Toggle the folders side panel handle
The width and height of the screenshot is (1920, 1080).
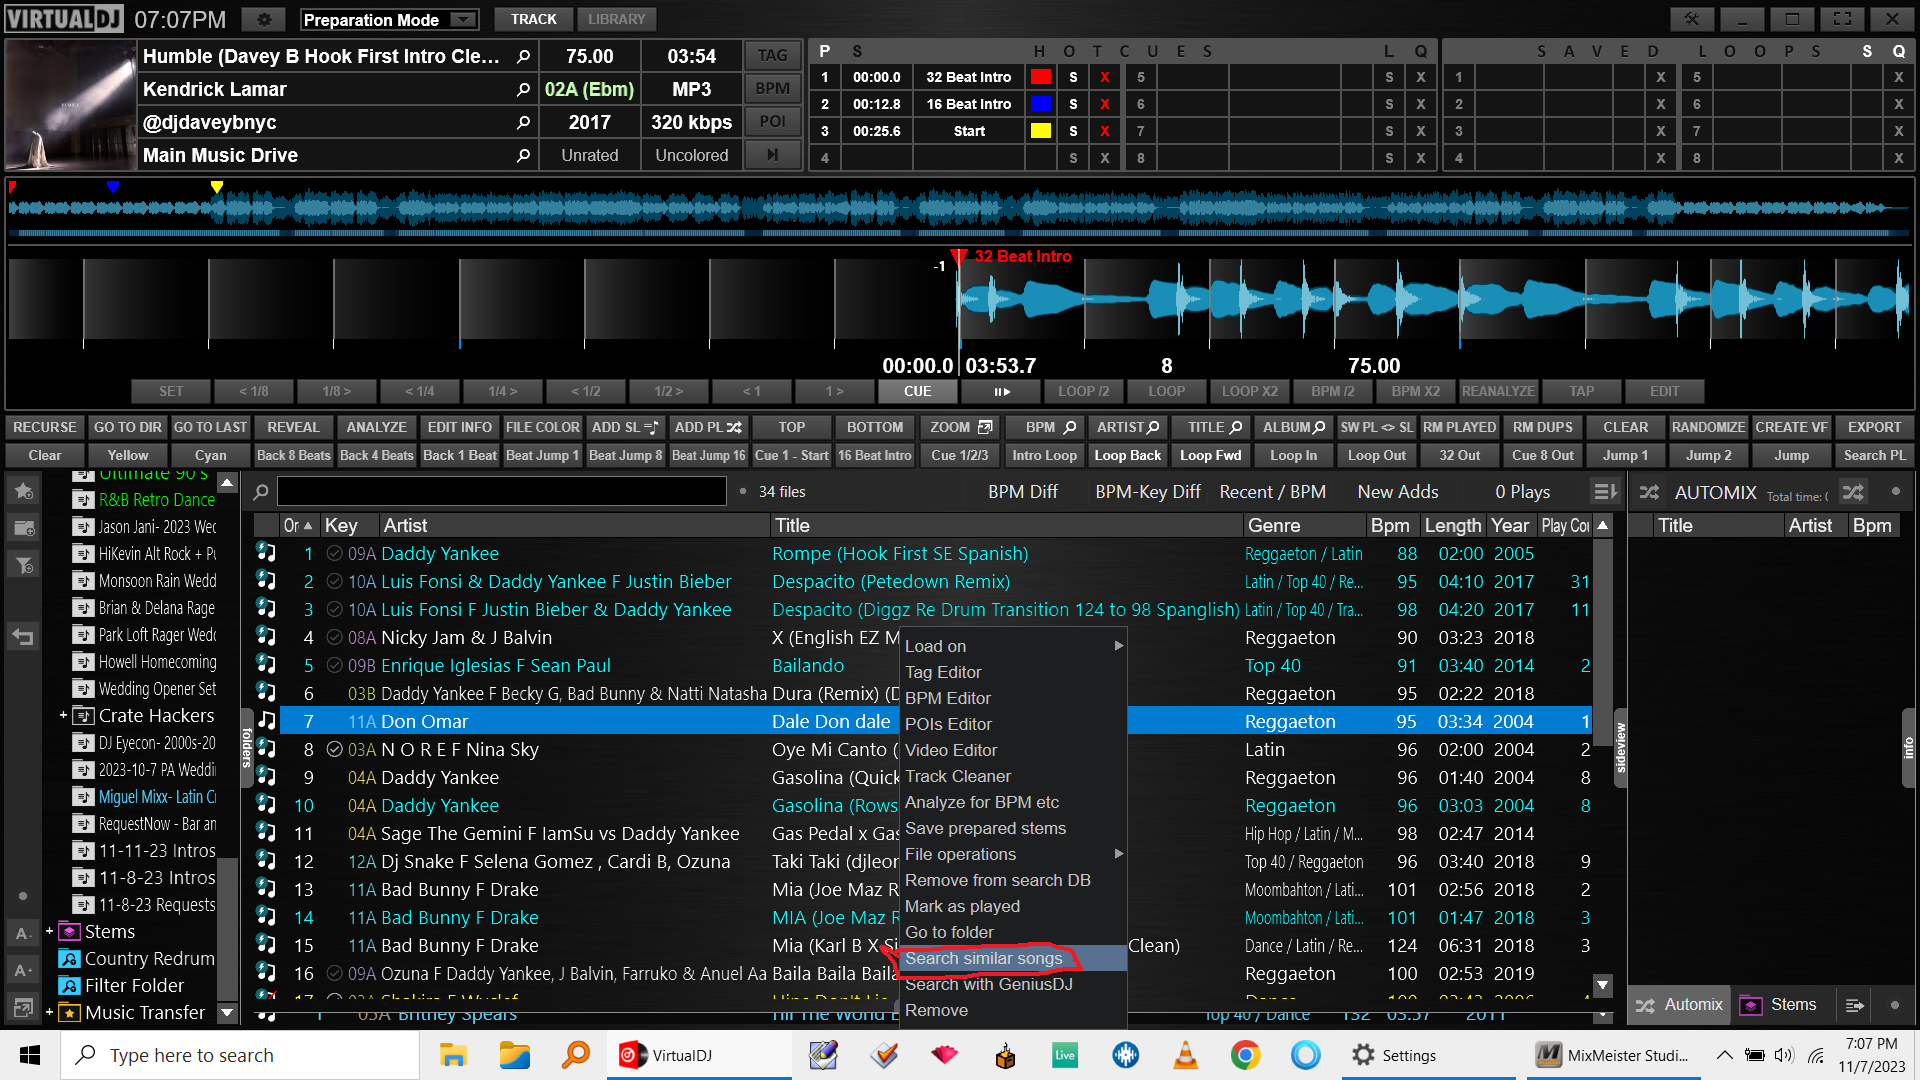[246, 747]
